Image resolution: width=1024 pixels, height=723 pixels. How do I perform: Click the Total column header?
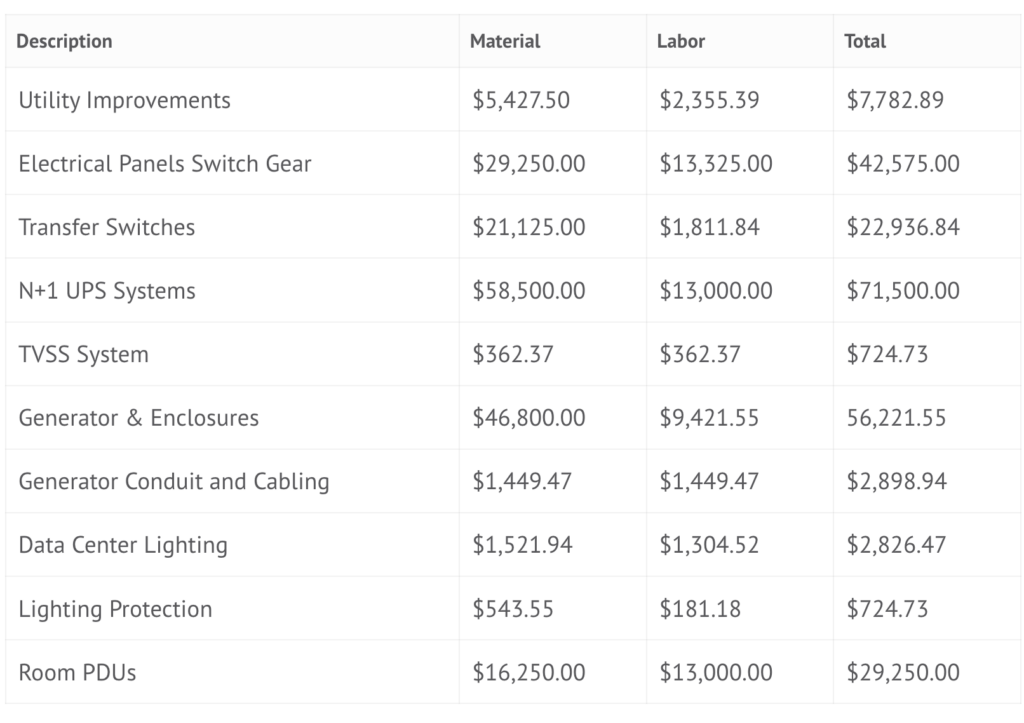click(x=865, y=42)
